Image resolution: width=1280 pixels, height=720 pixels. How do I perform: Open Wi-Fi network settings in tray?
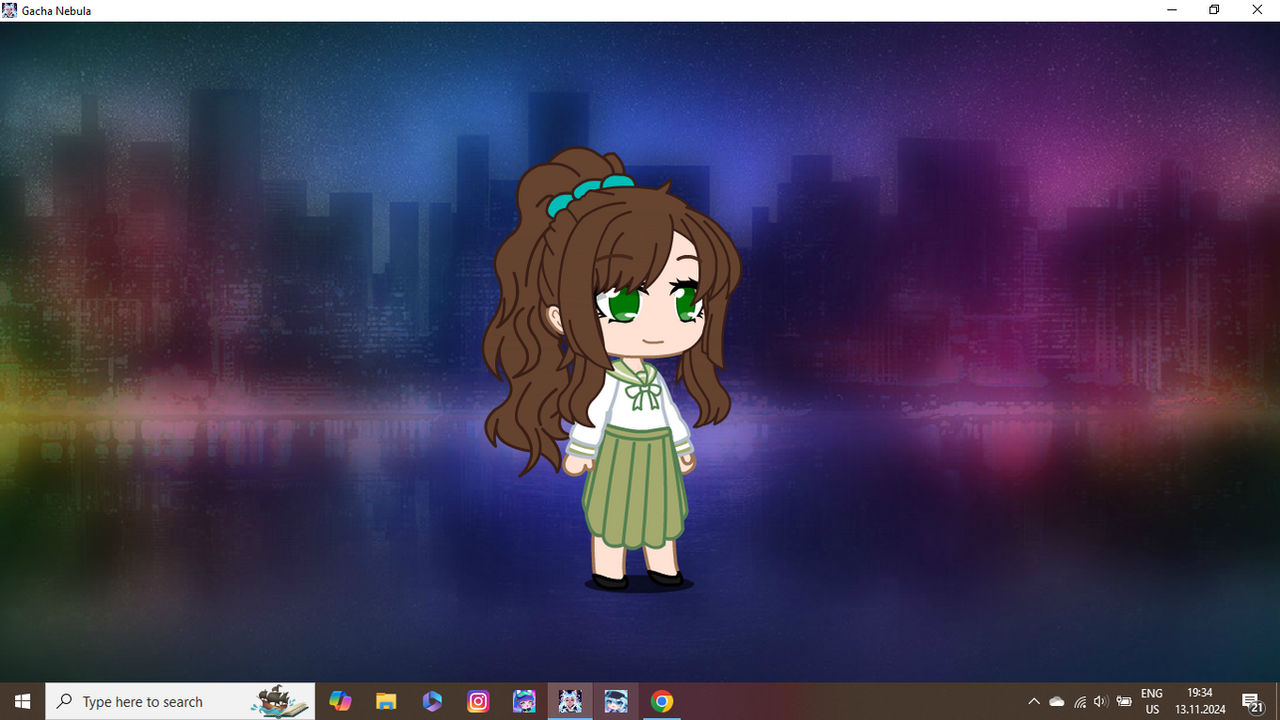[x=1080, y=701]
